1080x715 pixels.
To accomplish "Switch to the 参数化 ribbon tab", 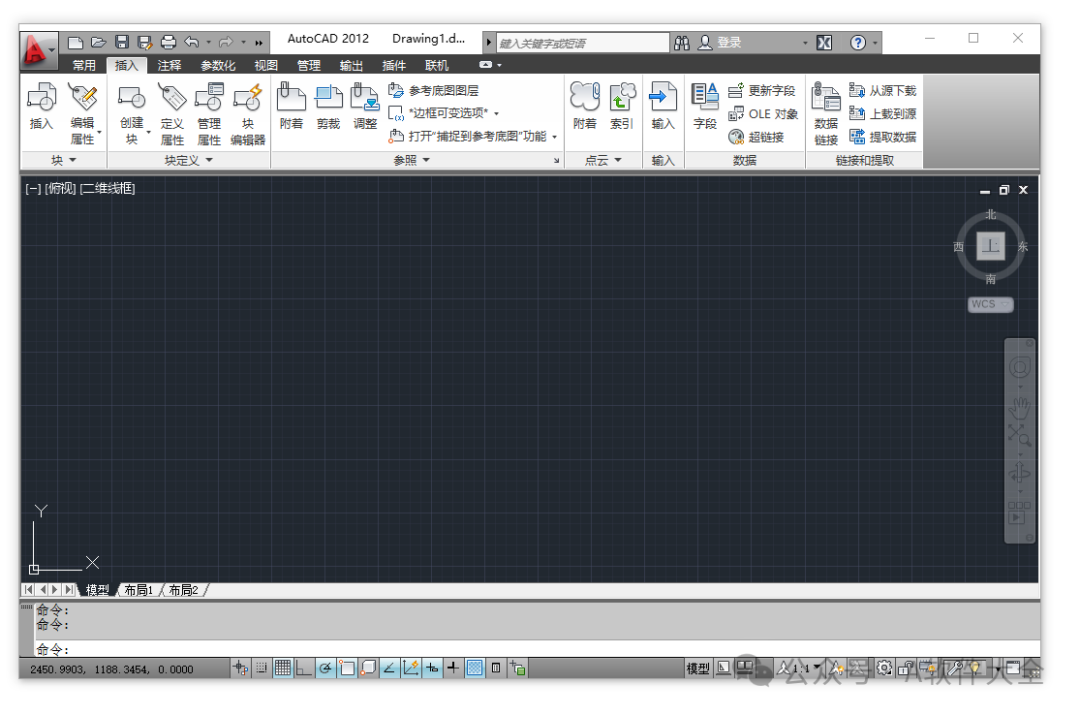I will [218, 65].
